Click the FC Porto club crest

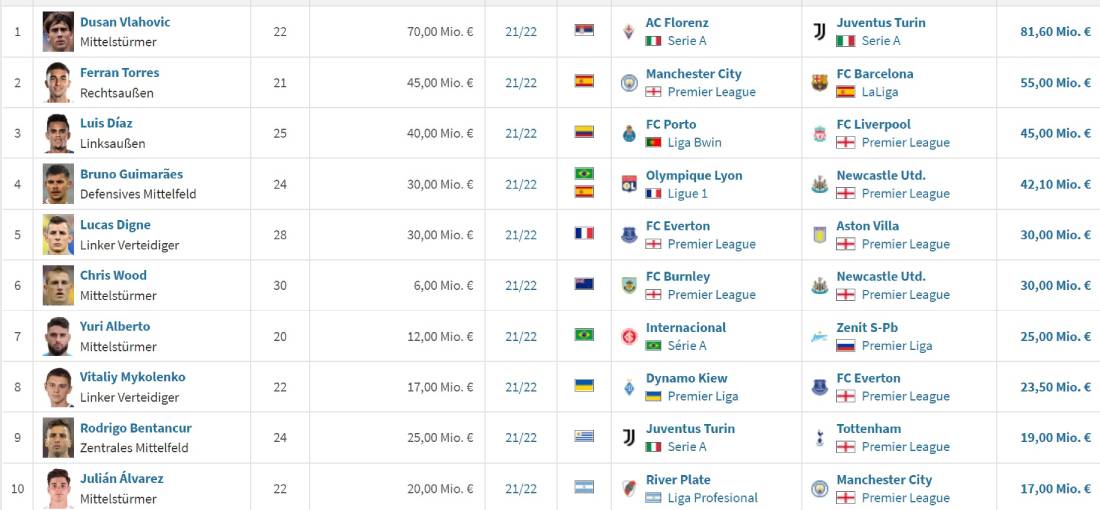(x=629, y=134)
